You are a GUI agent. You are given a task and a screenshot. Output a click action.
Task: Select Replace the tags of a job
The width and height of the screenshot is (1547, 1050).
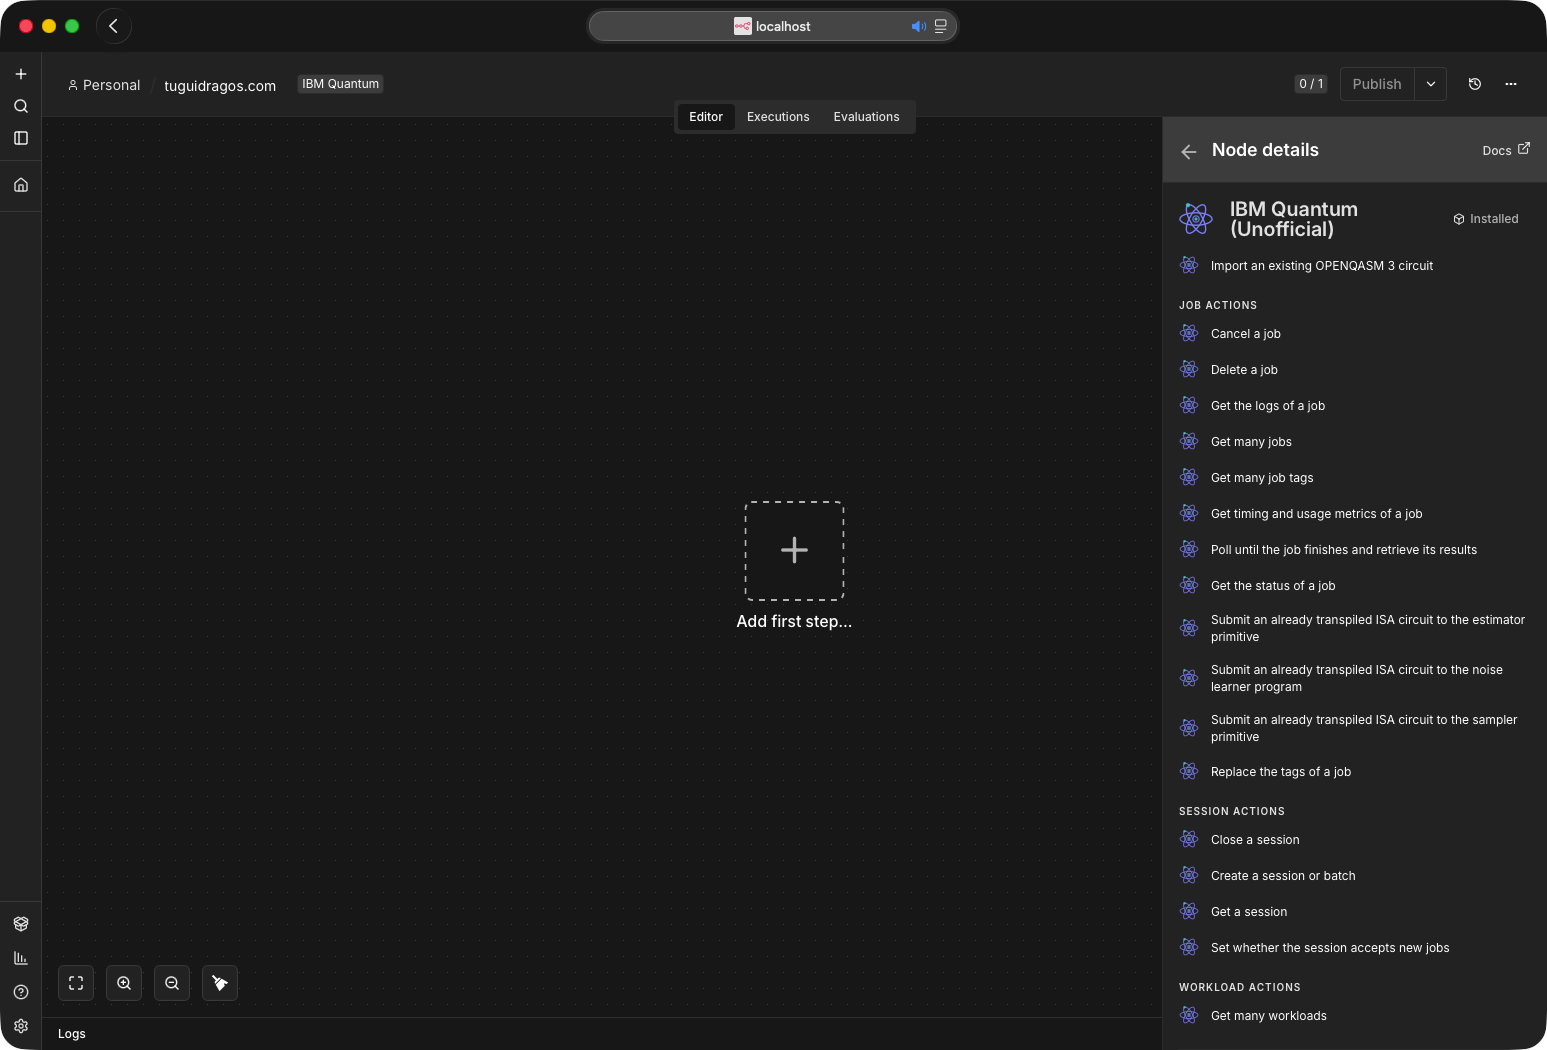[x=1355, y=772]
